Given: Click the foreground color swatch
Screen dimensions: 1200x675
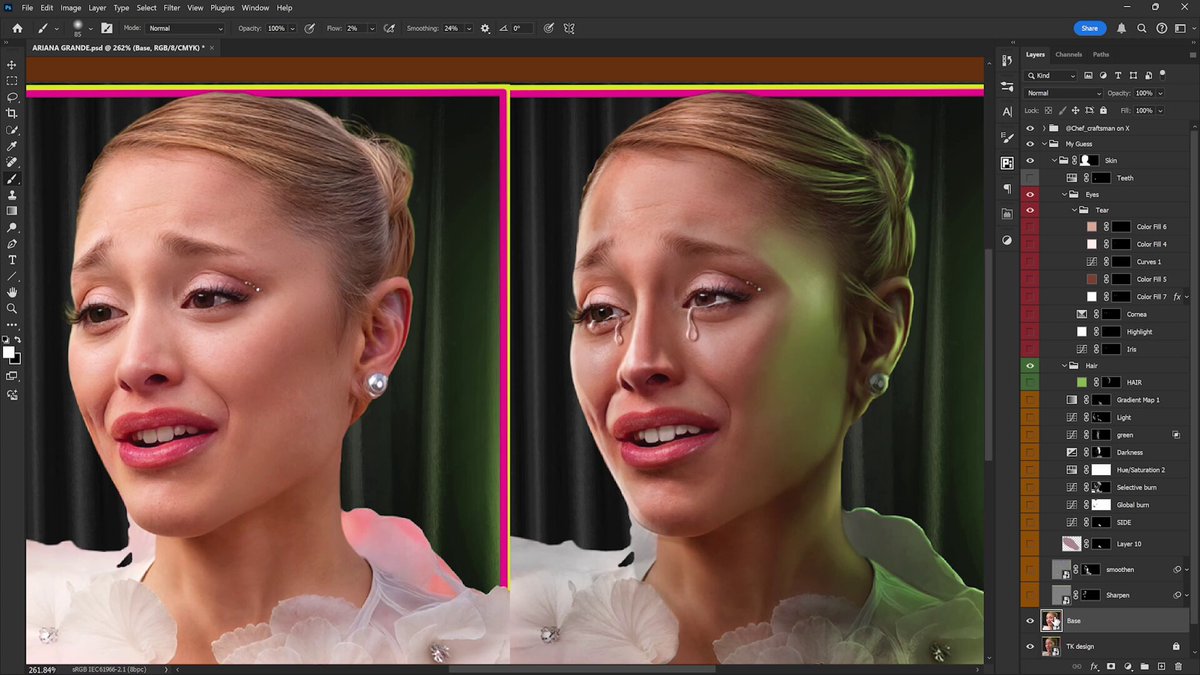Looking at the screenshot, I should (9, 352).
